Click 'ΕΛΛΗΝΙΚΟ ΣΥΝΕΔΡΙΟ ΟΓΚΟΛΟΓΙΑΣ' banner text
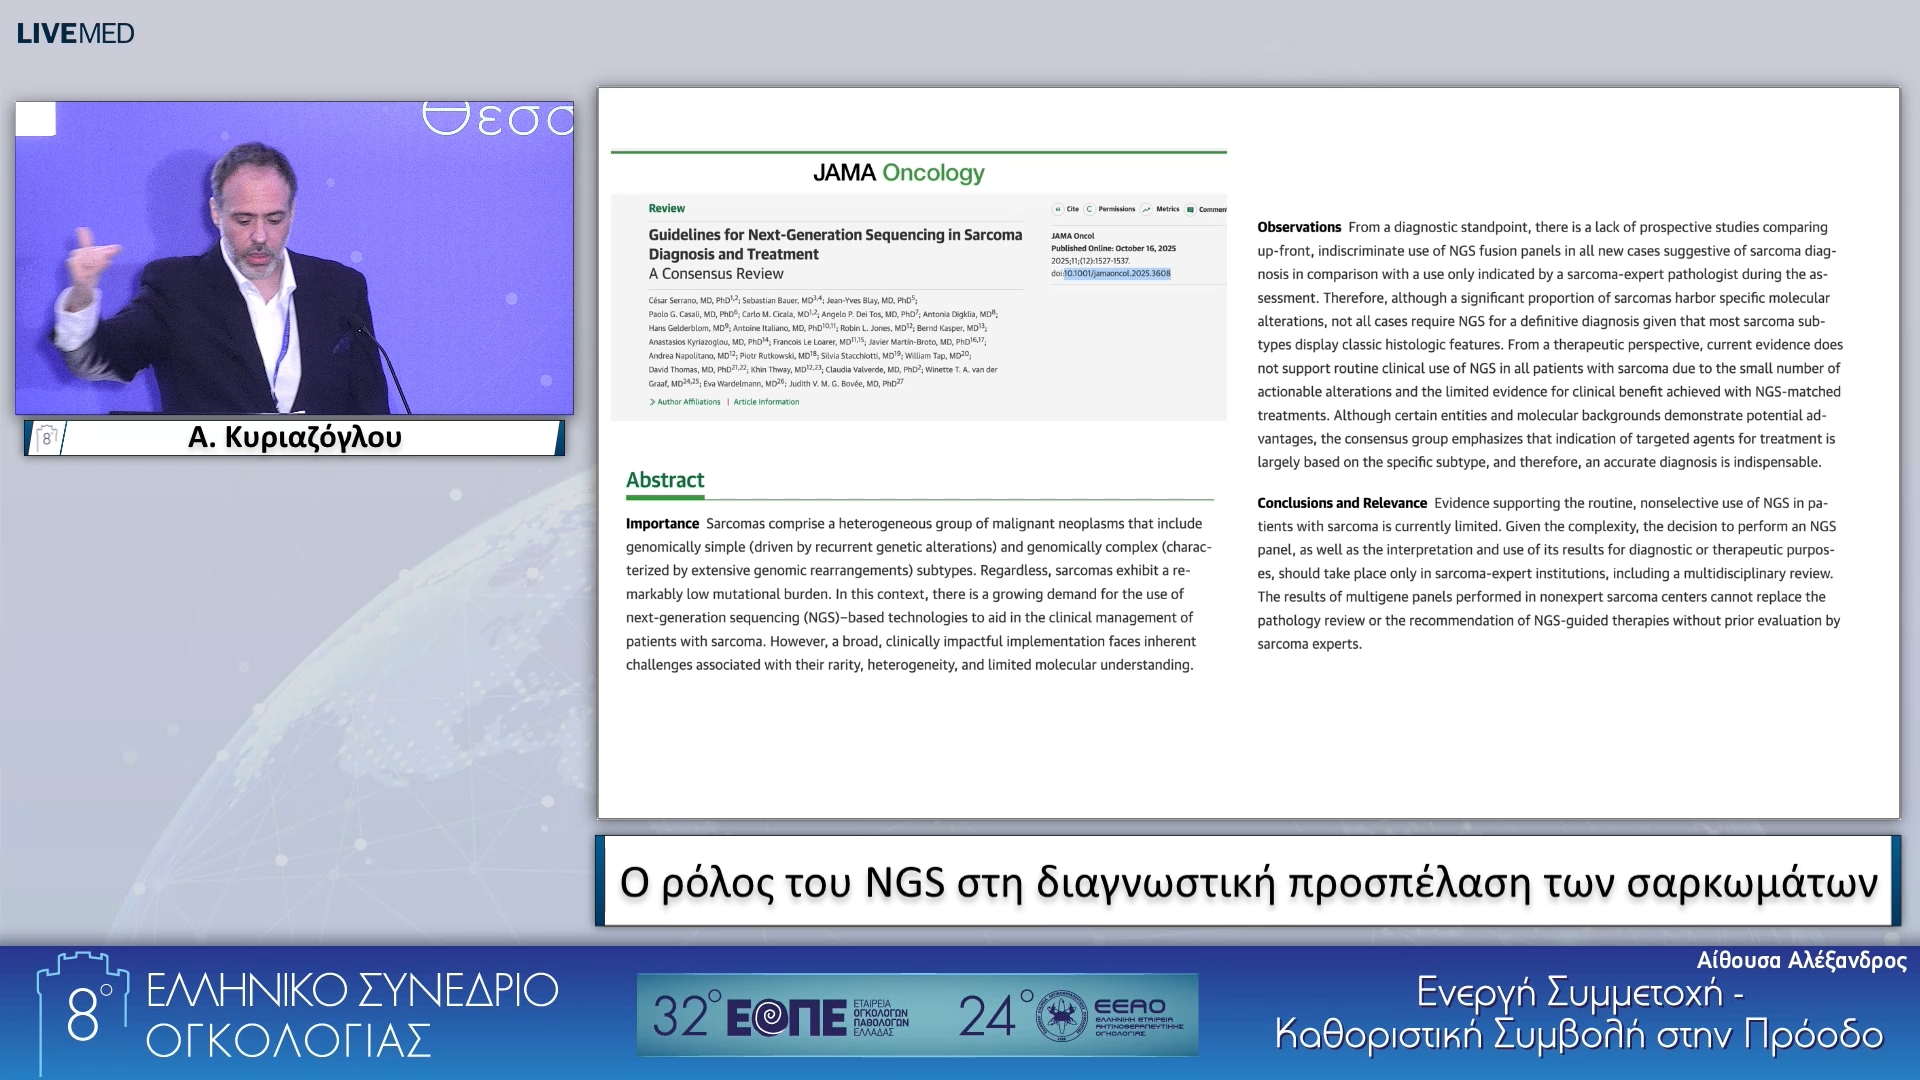The width and height of the screenshot is (1920, 1080). click(352, 1015)
